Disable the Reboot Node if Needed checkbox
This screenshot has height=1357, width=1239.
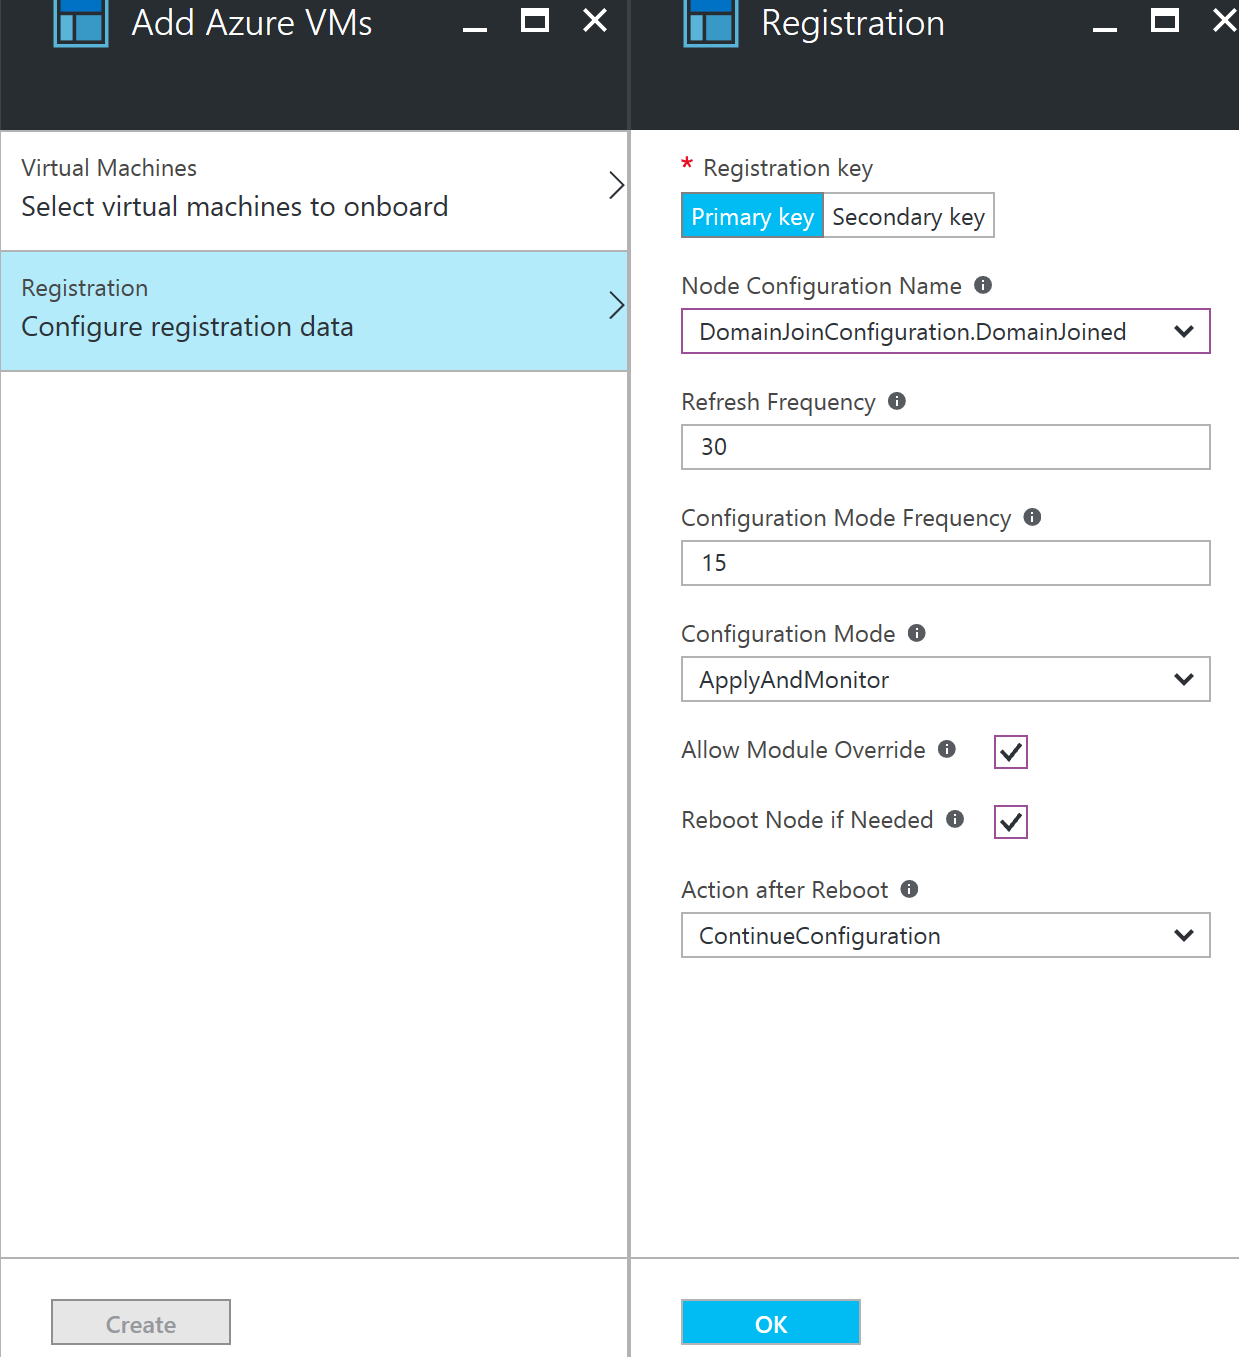[x=1010, y=822]
